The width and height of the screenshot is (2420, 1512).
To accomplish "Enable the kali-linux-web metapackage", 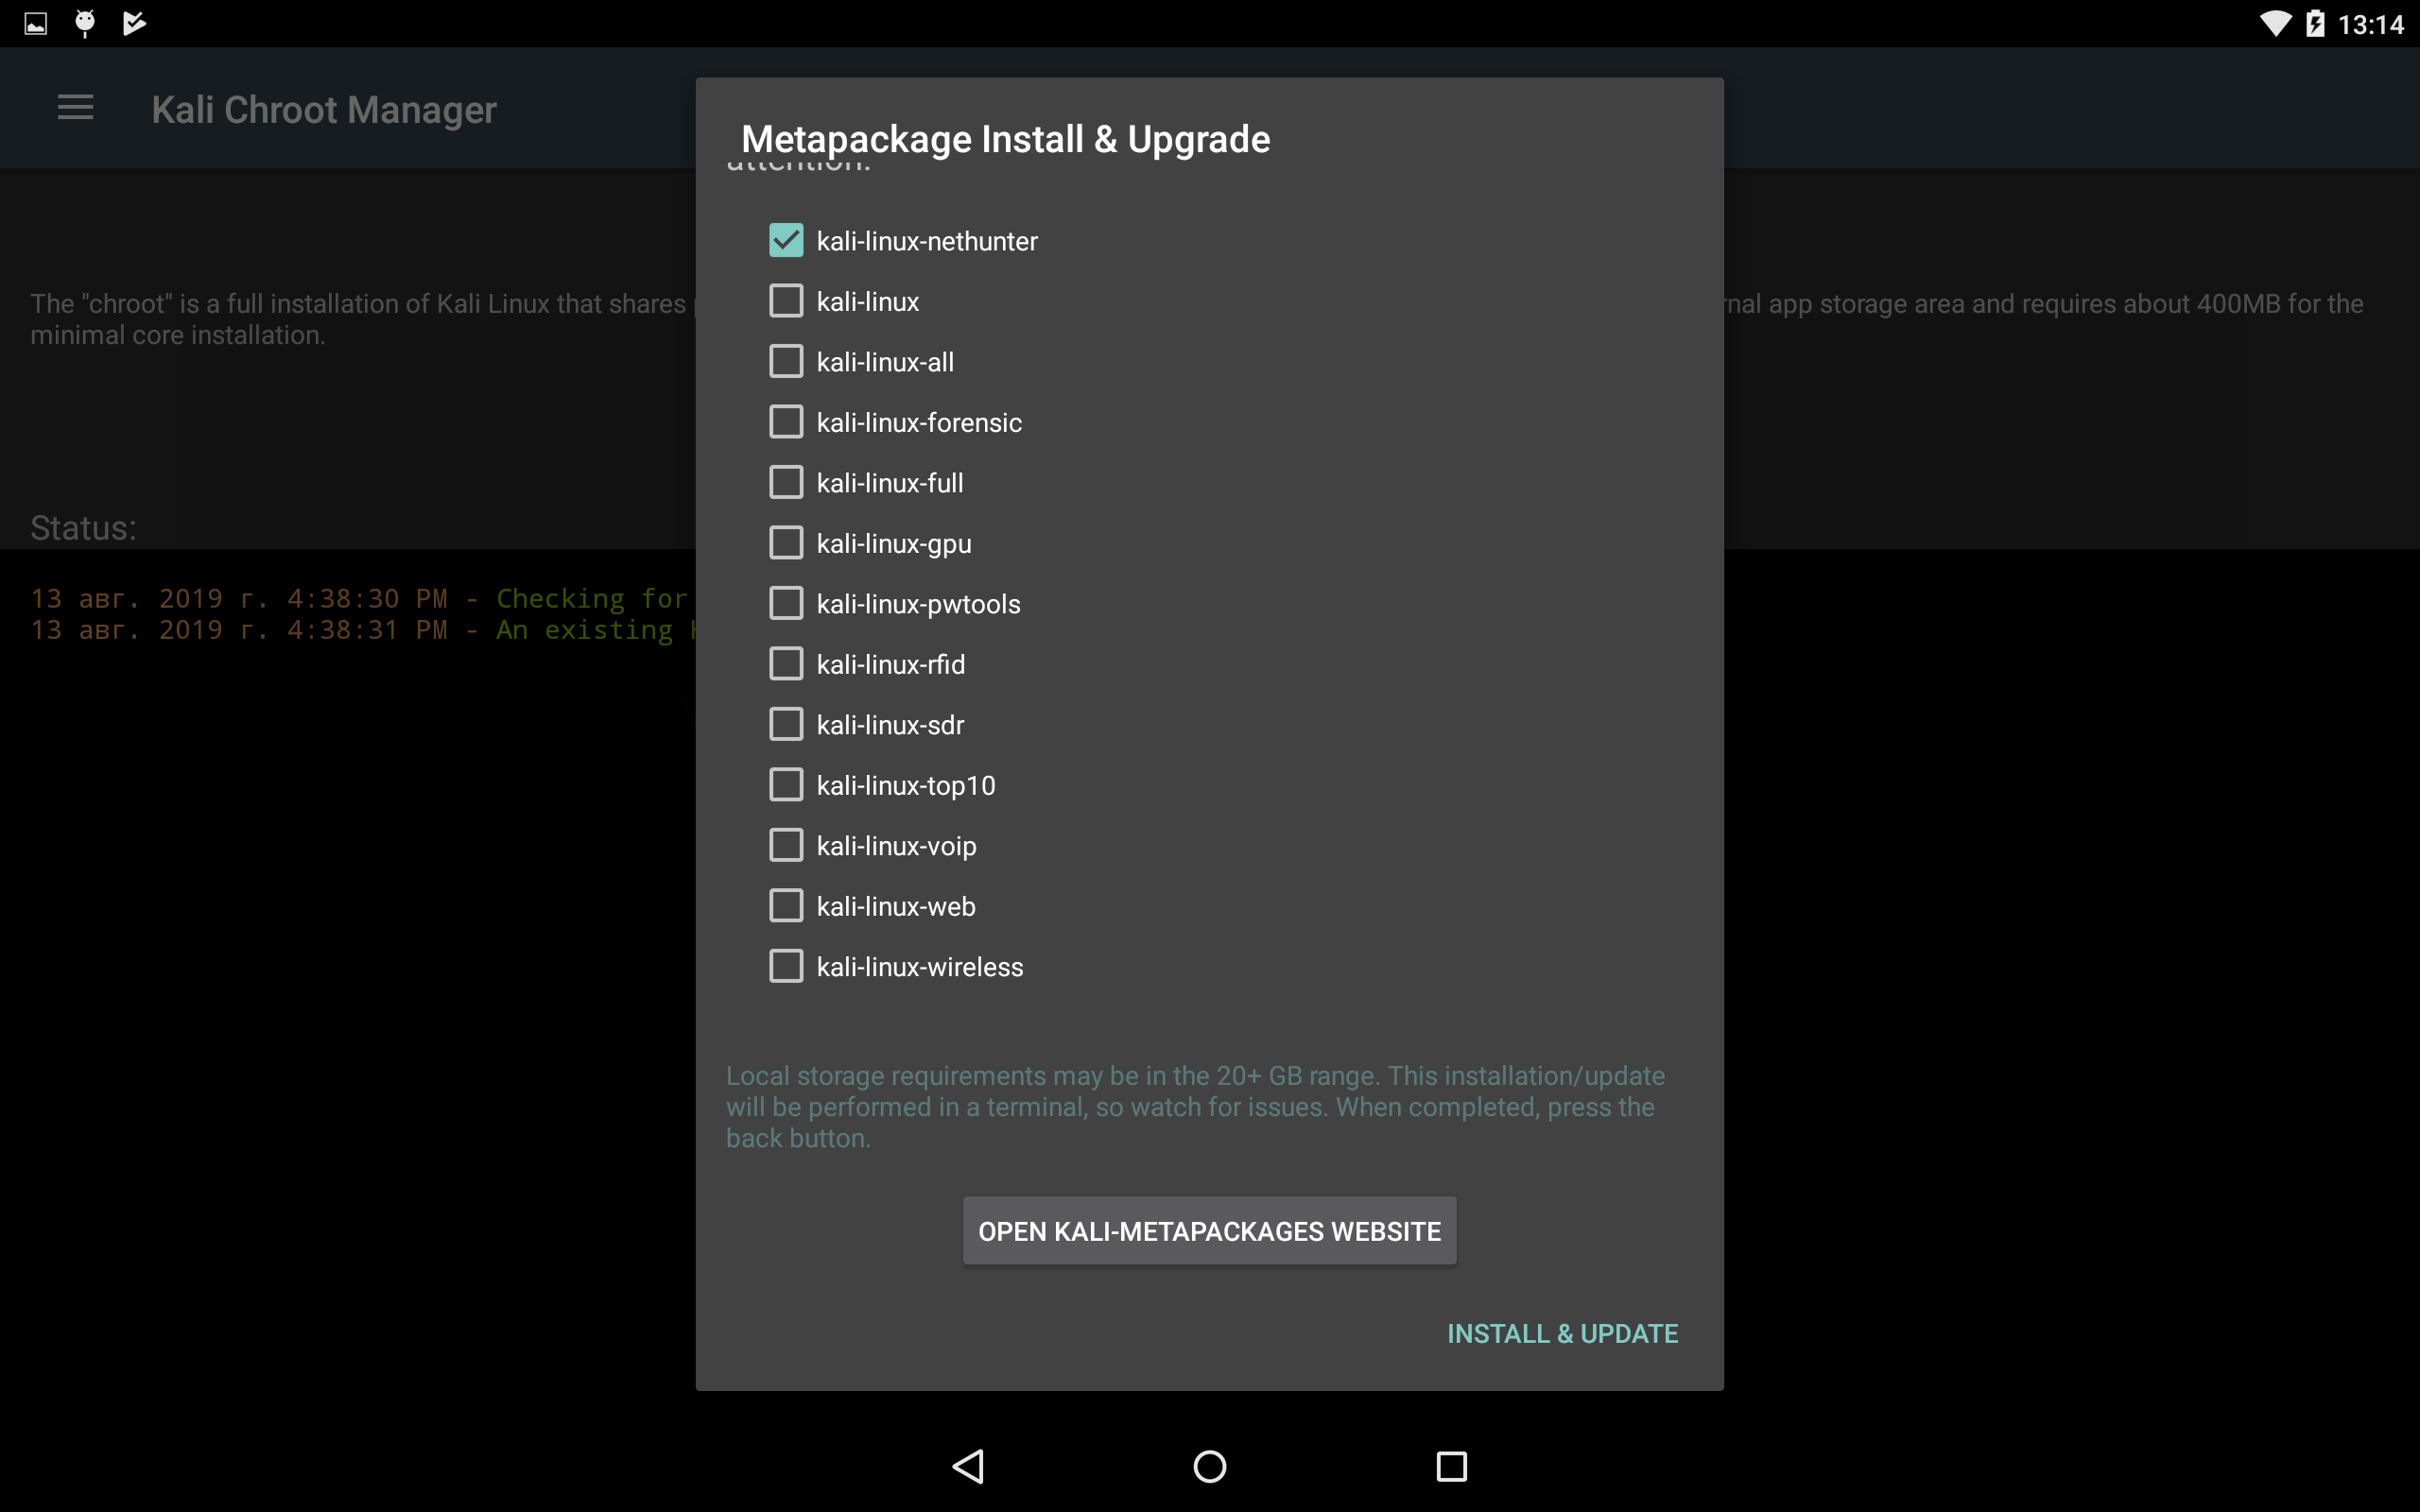I will tap(786, 906).
